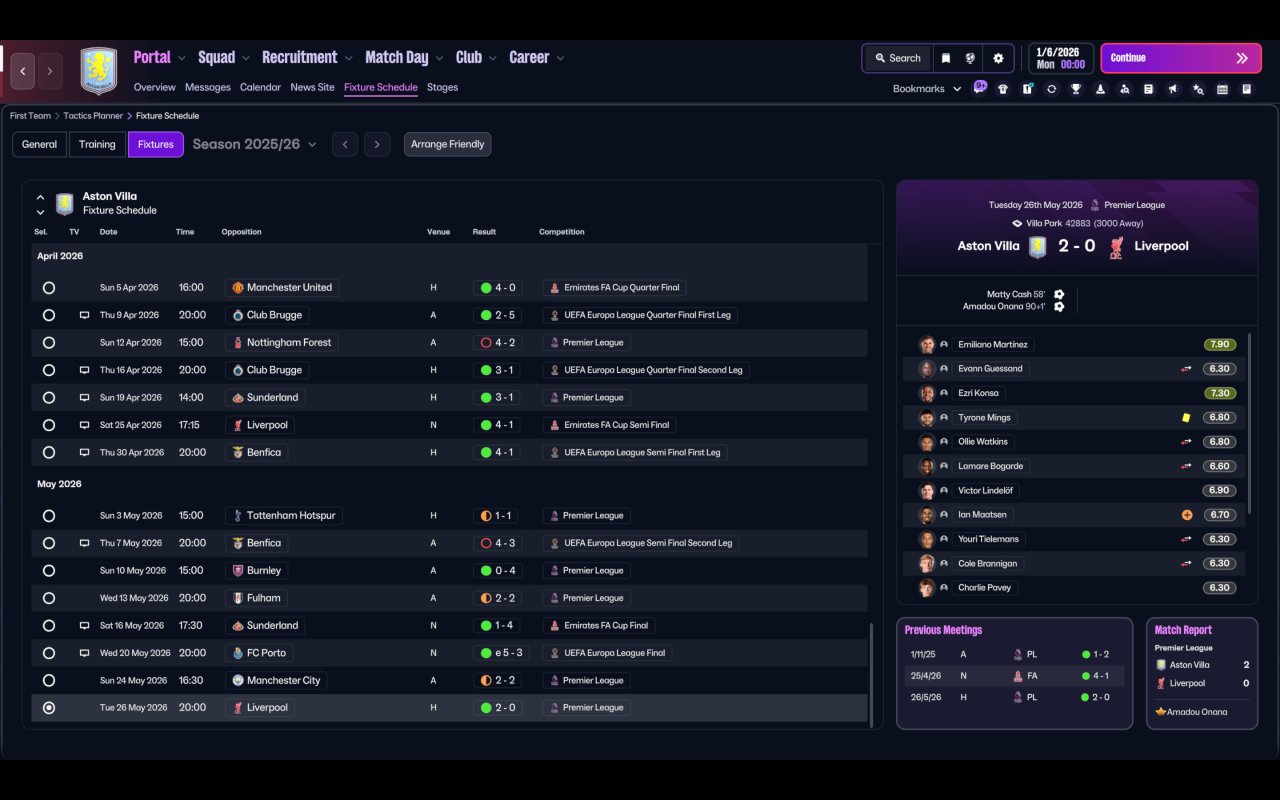Open the megaphone icon in bookmarks bar

tap(1173, 89)
